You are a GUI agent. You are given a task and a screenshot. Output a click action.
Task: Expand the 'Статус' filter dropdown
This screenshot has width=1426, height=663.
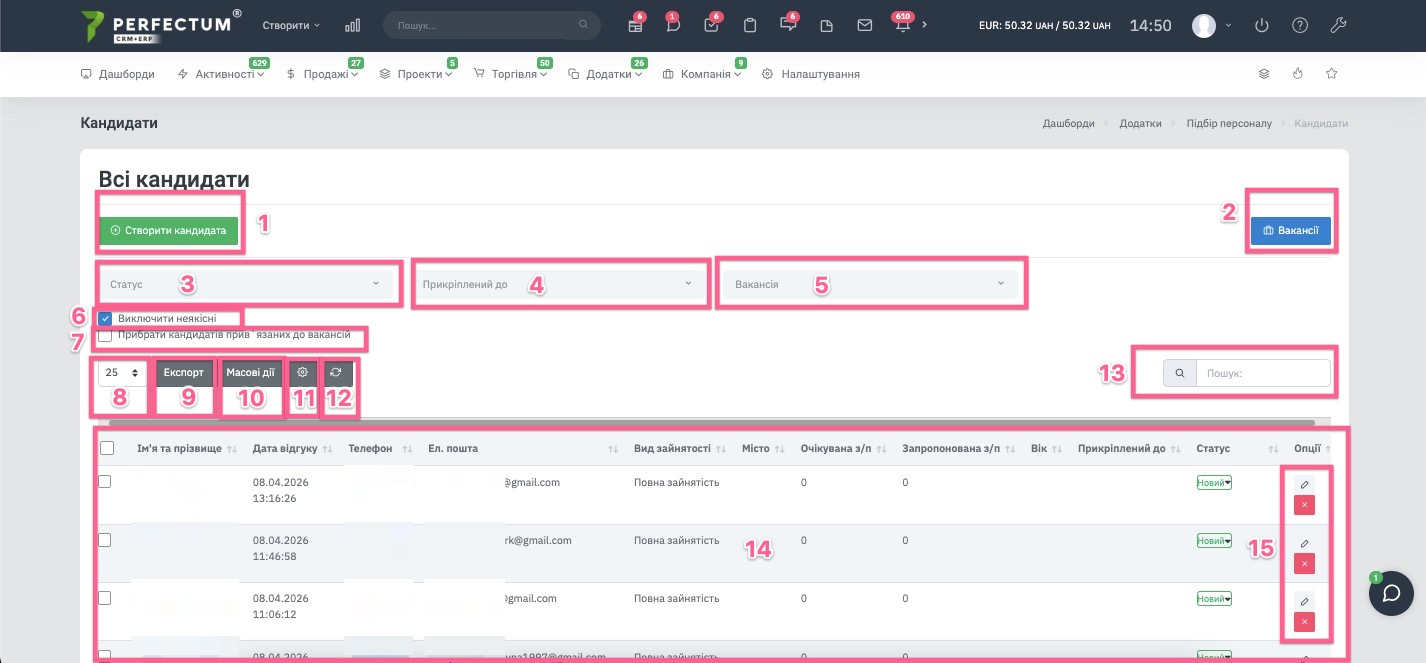[x=245, y=284]
